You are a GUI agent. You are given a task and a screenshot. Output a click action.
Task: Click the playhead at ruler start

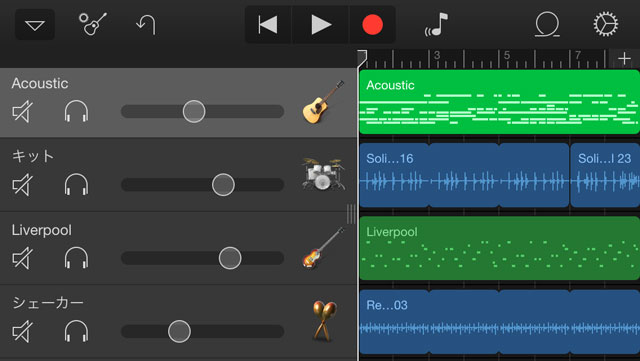pos(362,58)
